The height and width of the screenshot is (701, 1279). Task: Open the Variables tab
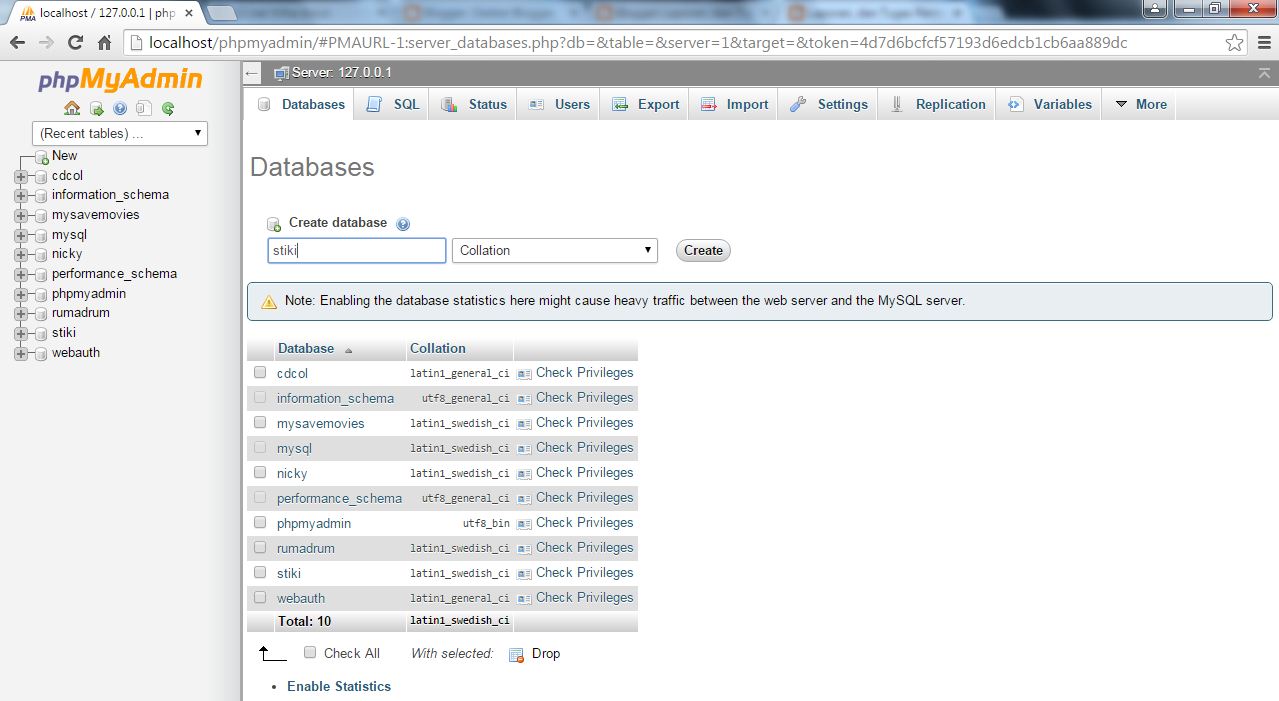click(1049, 104)
